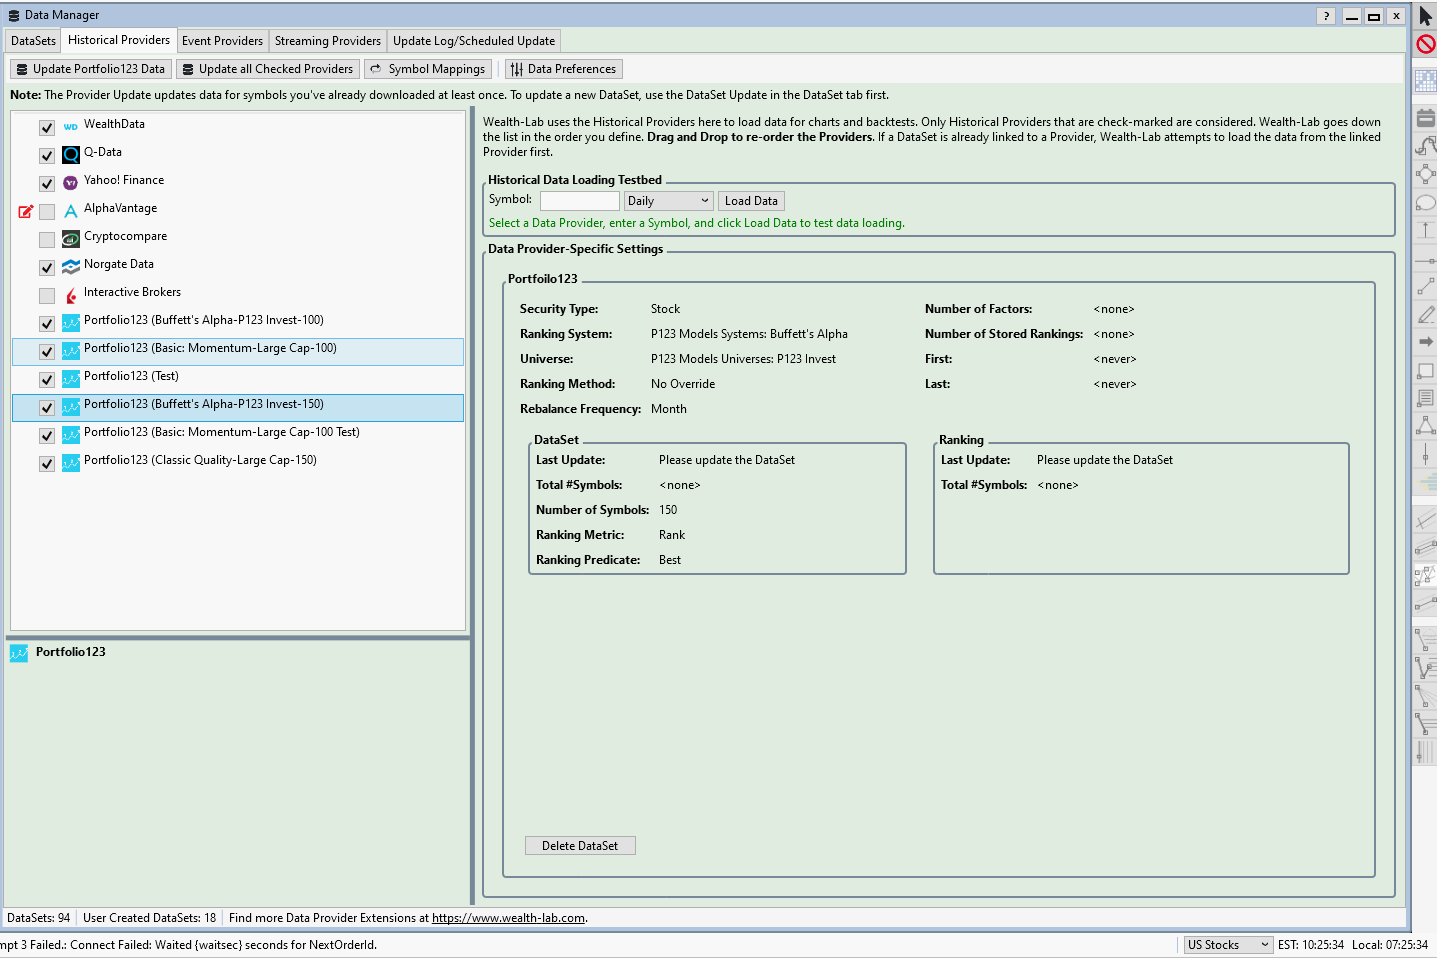Select the arrow pointer tool
This screenshot has width=1437, height=958.
(x=1425, y=16)
